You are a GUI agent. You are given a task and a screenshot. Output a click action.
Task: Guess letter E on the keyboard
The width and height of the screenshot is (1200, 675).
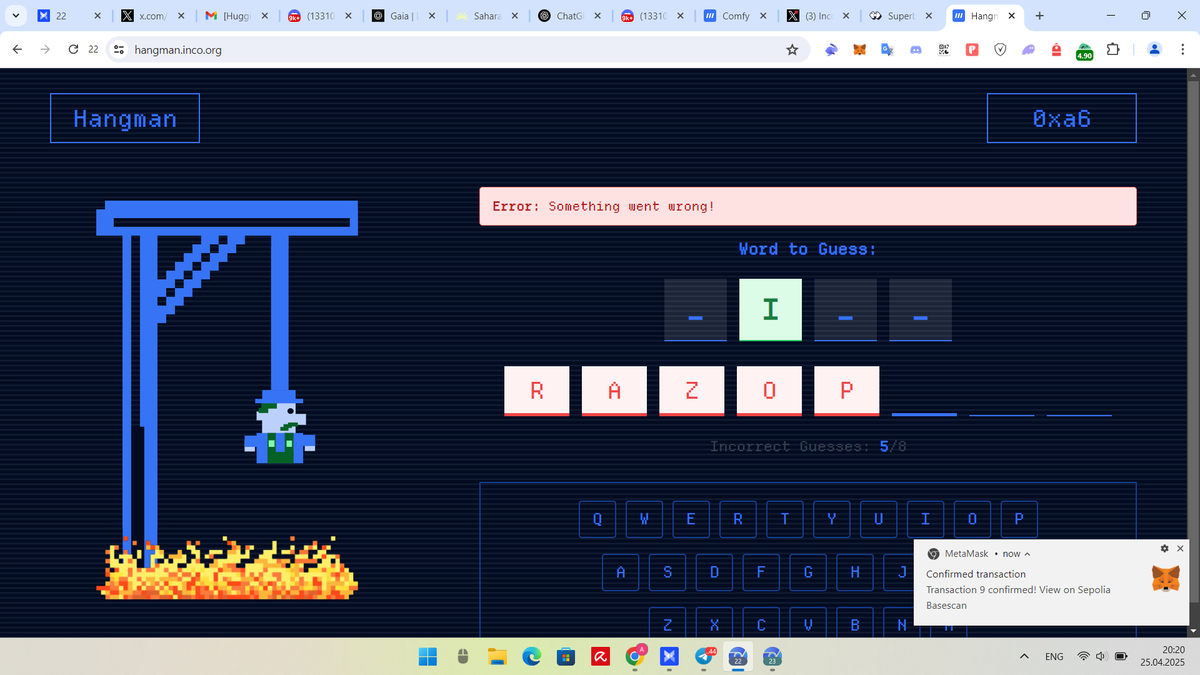(x=691, y=519)
